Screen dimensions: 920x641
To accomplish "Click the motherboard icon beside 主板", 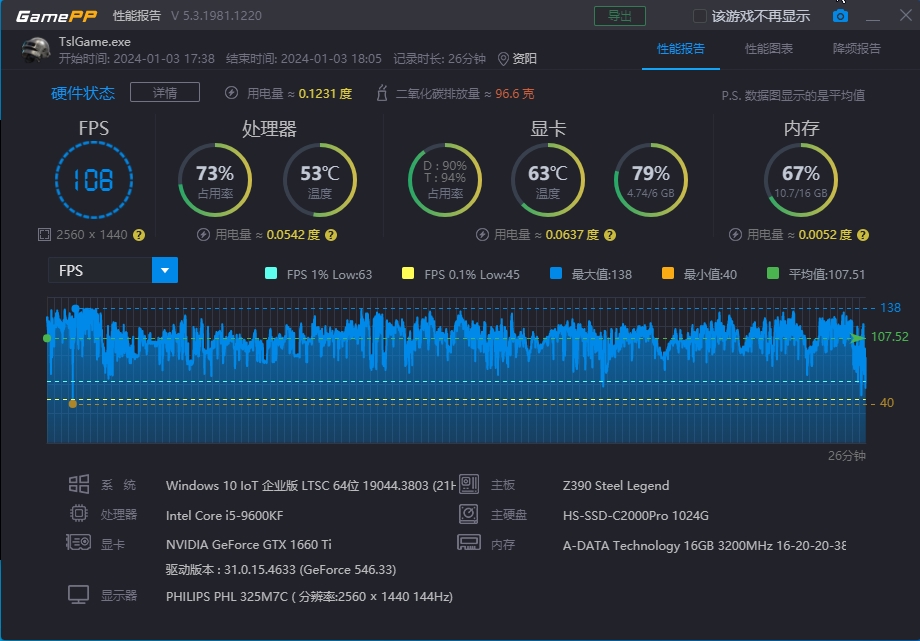I will 469,484.
